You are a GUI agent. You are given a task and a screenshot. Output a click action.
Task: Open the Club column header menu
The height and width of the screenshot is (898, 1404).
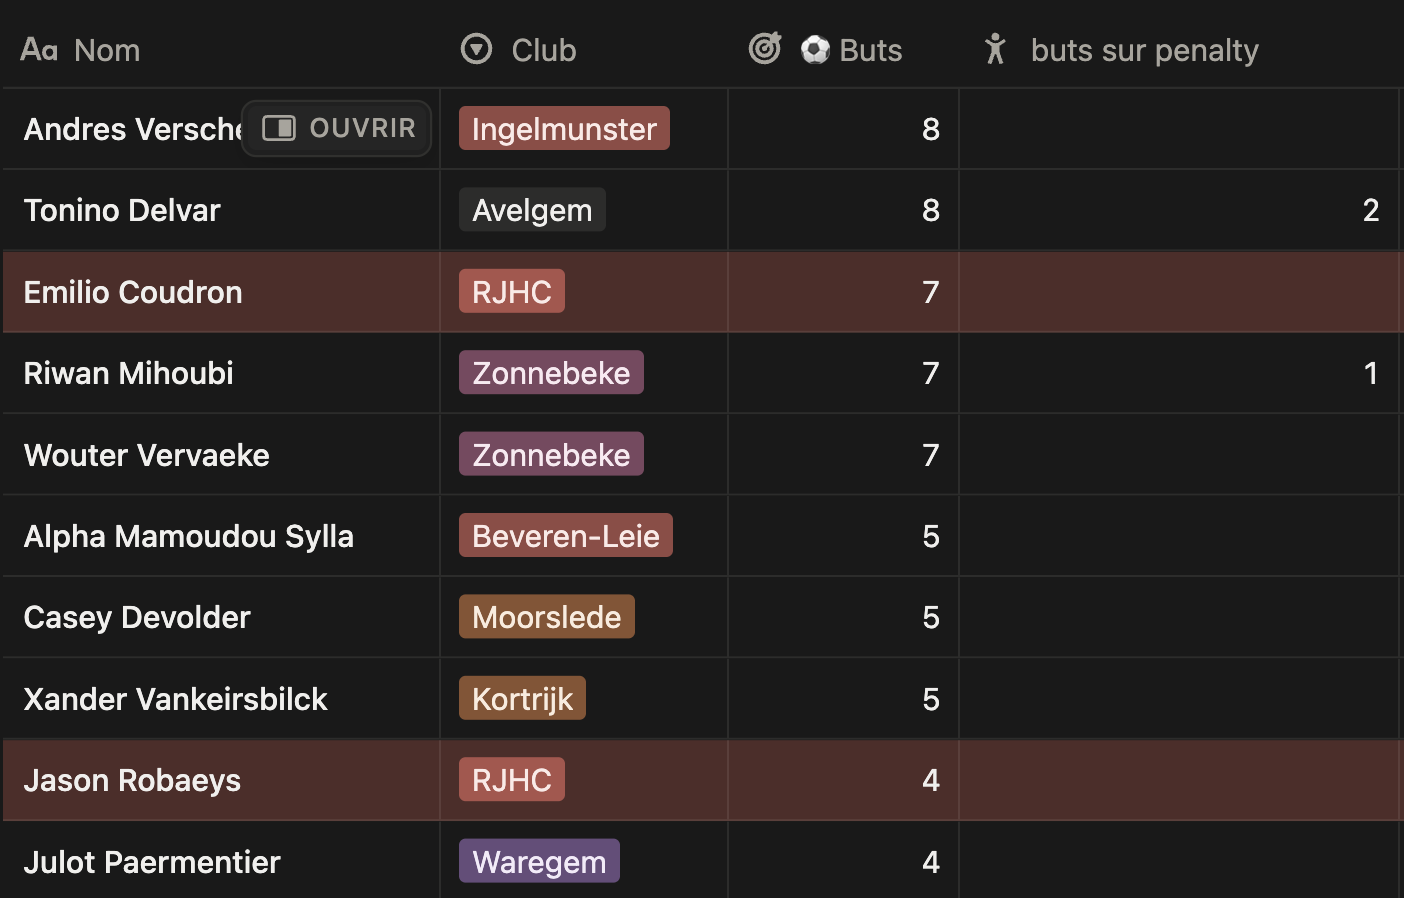[543, 50]
